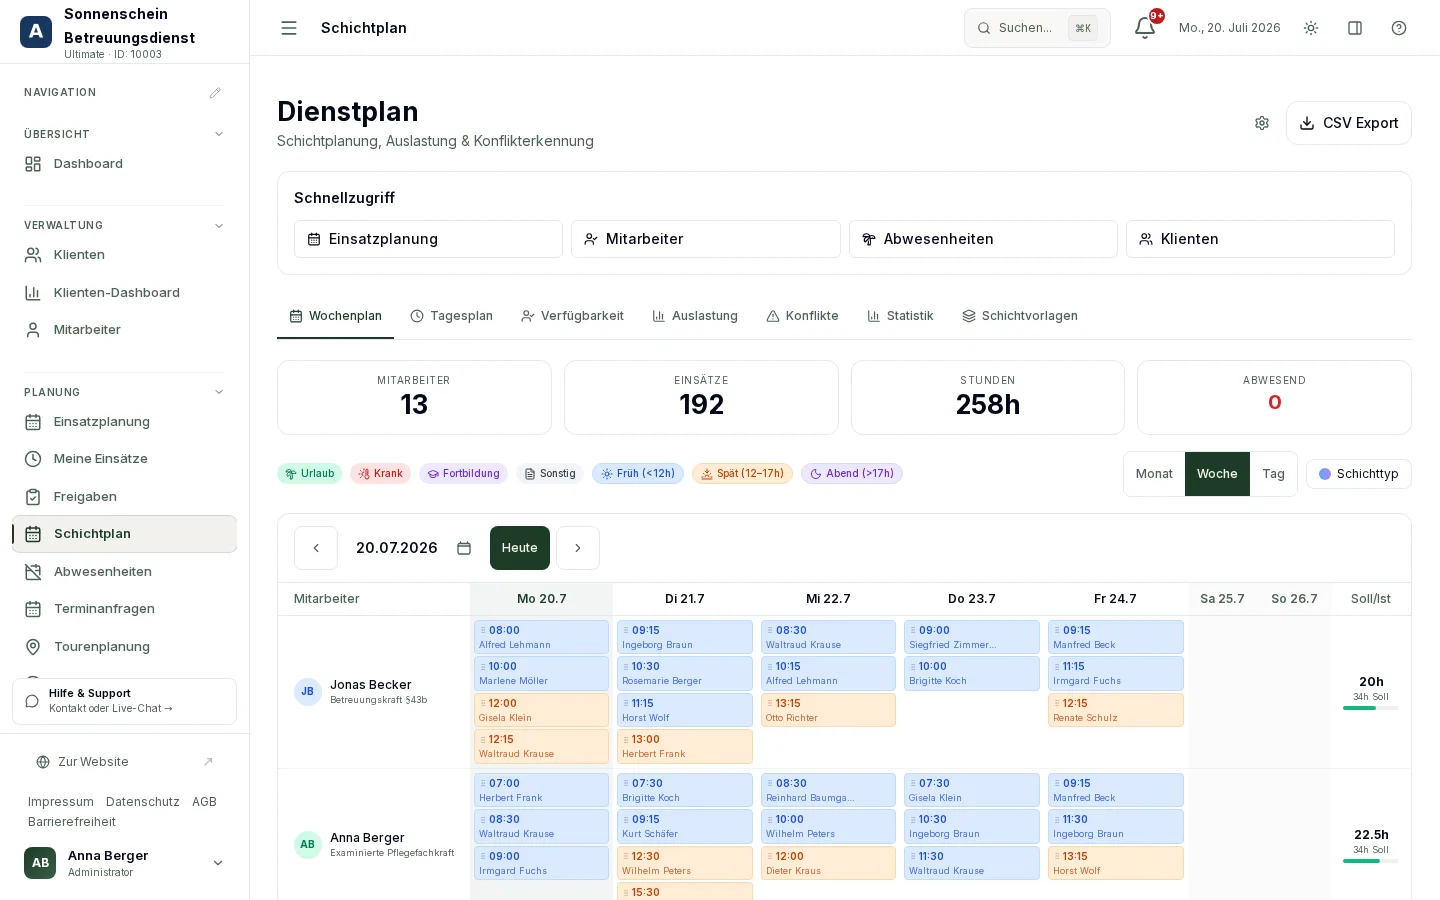The height and width of the screenshot is (900, 1440).
Task: Switch view to Monat
Action: [x=1154, y=474]
